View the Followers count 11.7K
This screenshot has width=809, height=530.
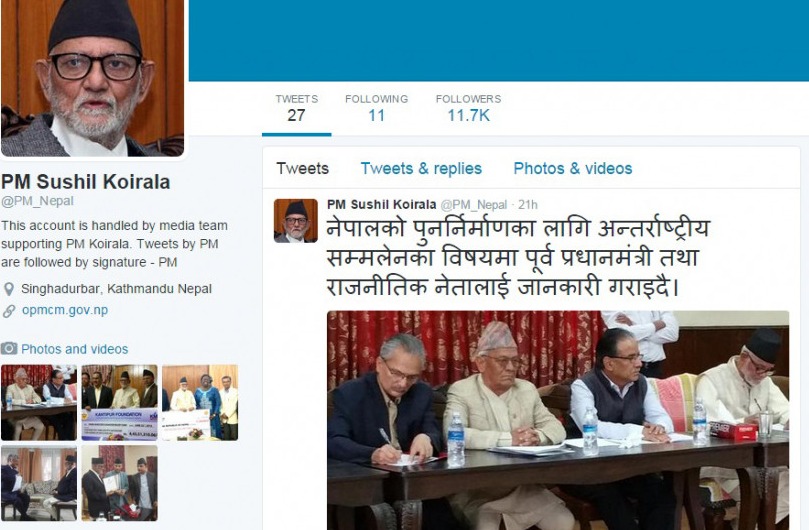(468, 108)
